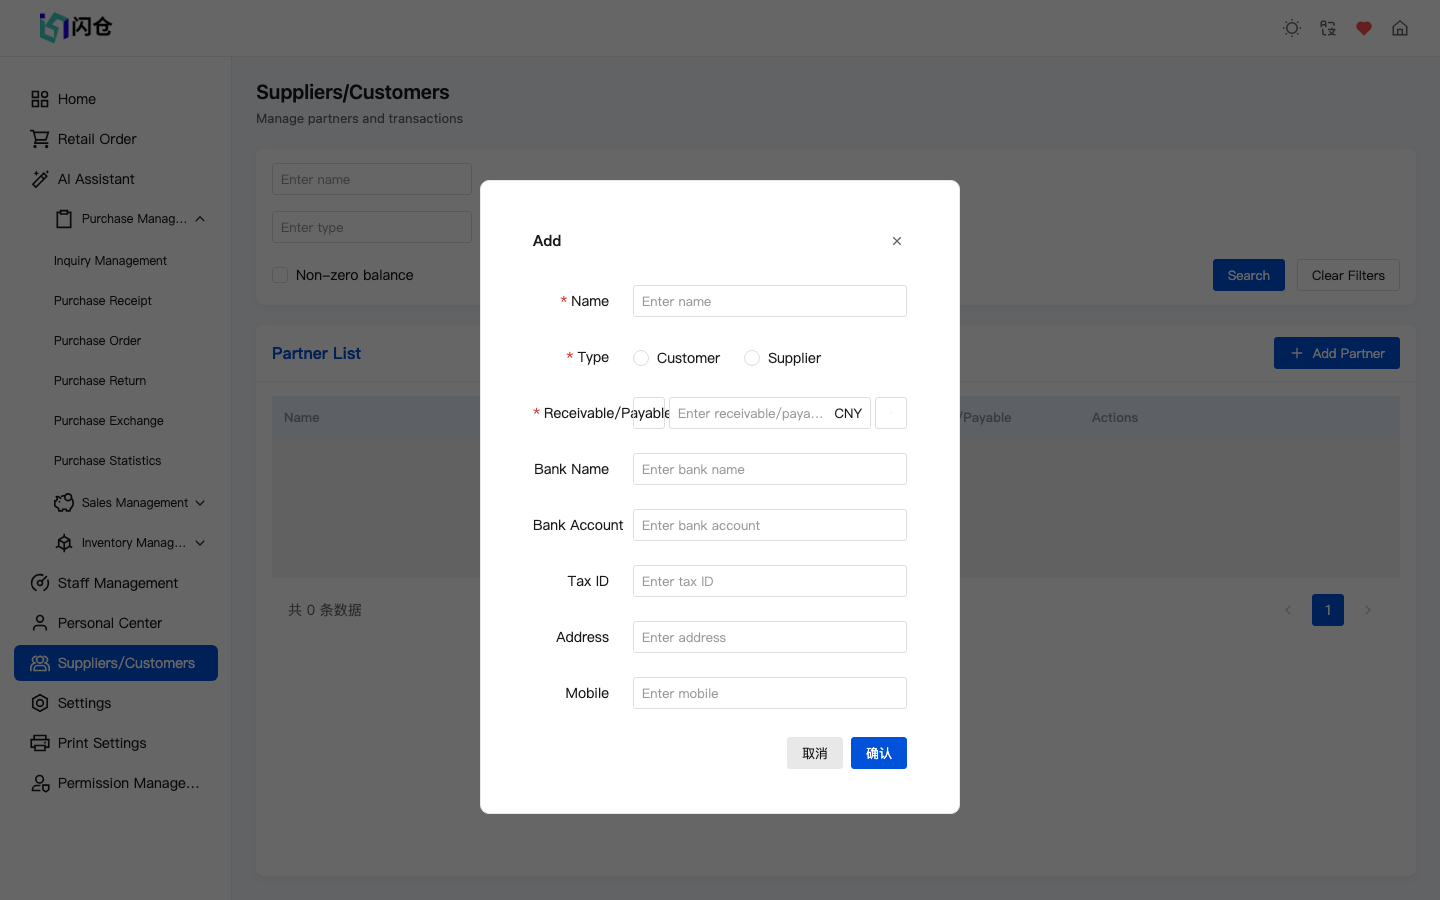Screen dimensions: 1440x900
Task: Click the Settings gear icon in sidebar
Action: 40,703
